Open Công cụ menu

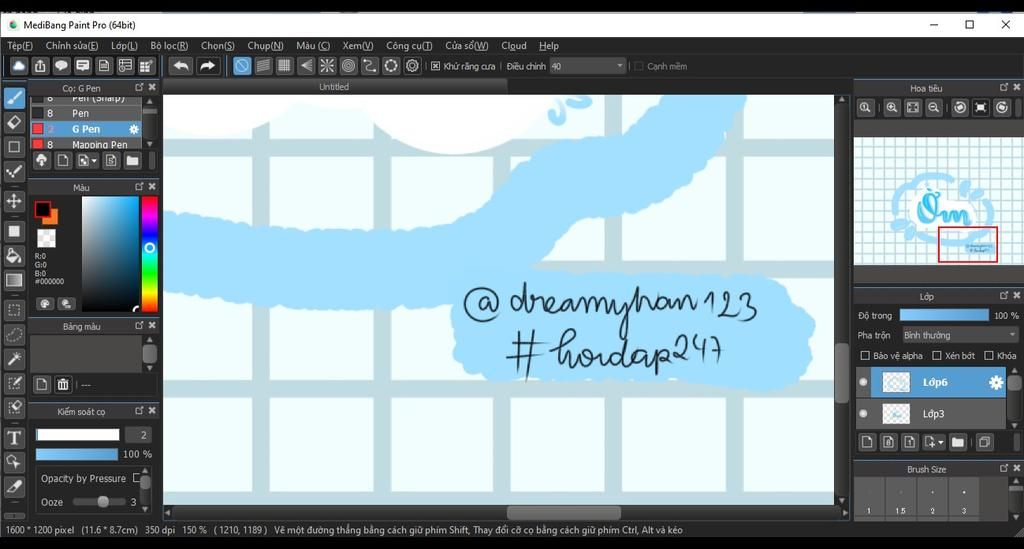[409, 46]
